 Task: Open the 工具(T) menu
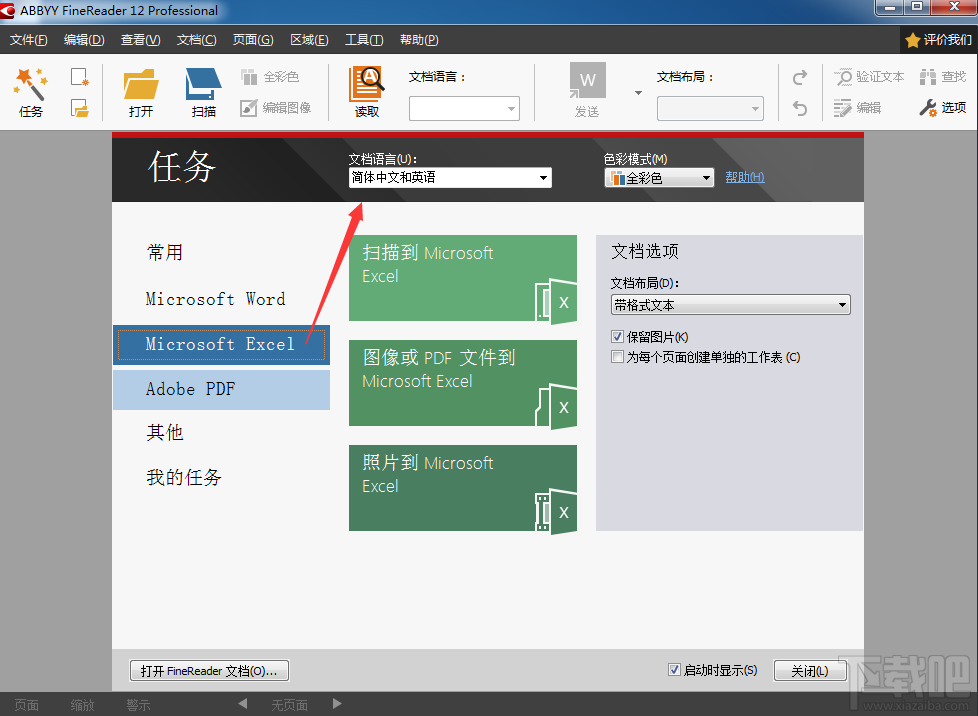(364, 40)
